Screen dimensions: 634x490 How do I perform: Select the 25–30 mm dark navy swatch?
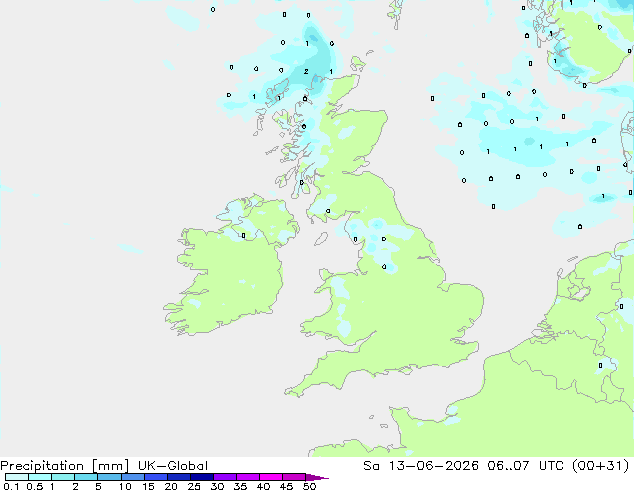pyautogui.click(x=201, y=477)
